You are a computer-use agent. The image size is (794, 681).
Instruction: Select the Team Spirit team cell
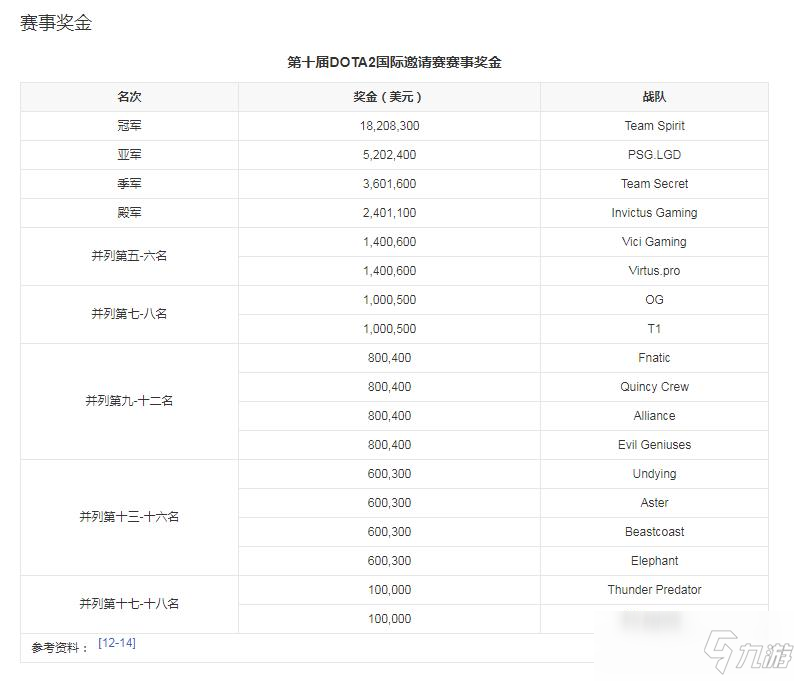pos(654,126)
